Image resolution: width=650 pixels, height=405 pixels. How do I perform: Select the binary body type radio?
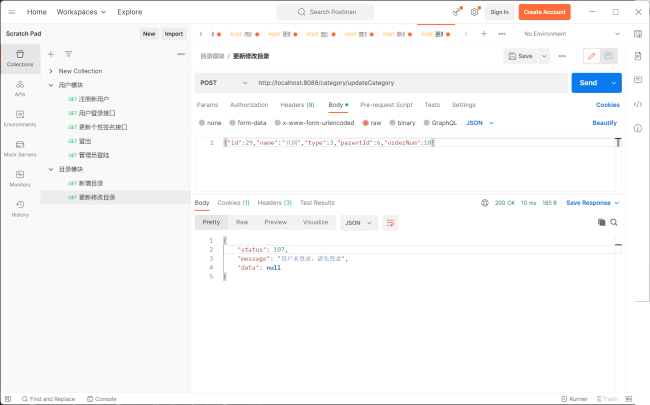tap(392, 123)
